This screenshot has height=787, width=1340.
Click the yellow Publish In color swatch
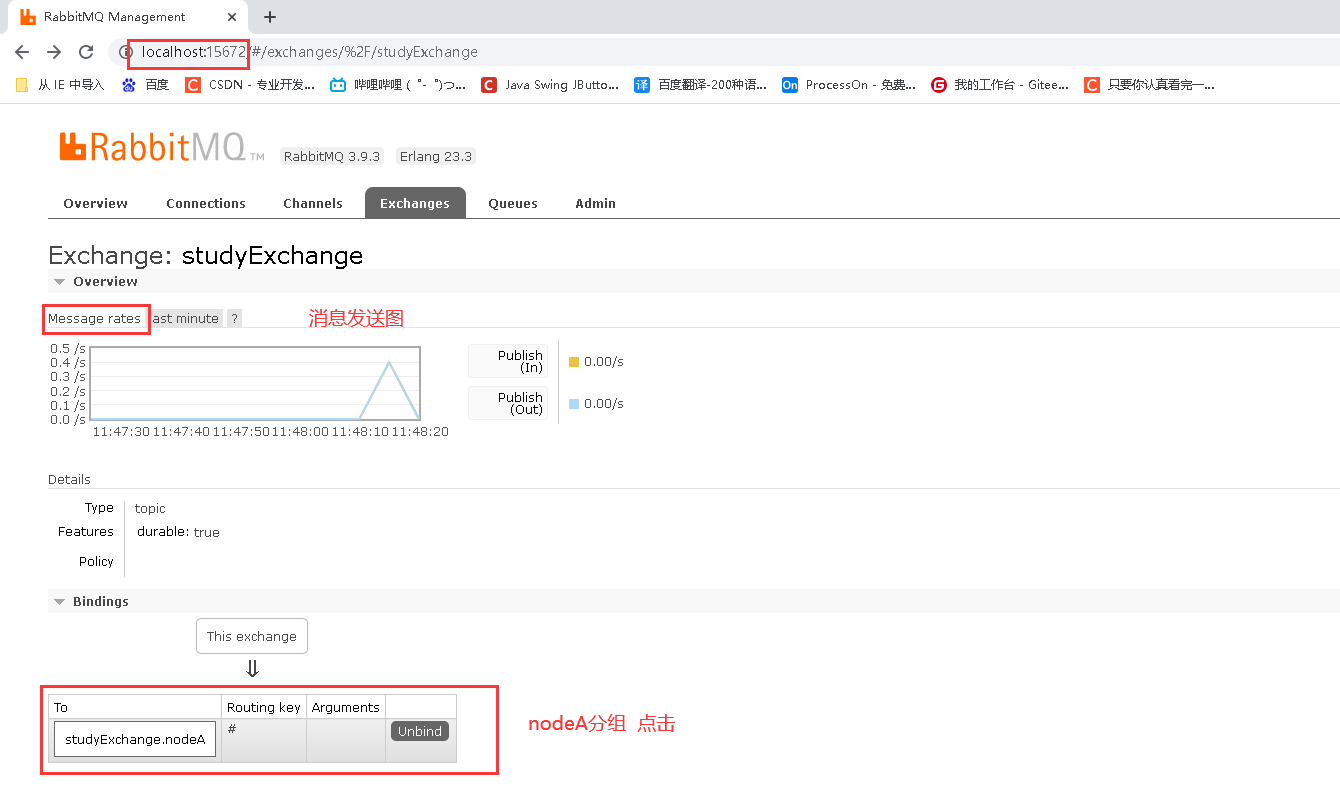tap(574, 362)
